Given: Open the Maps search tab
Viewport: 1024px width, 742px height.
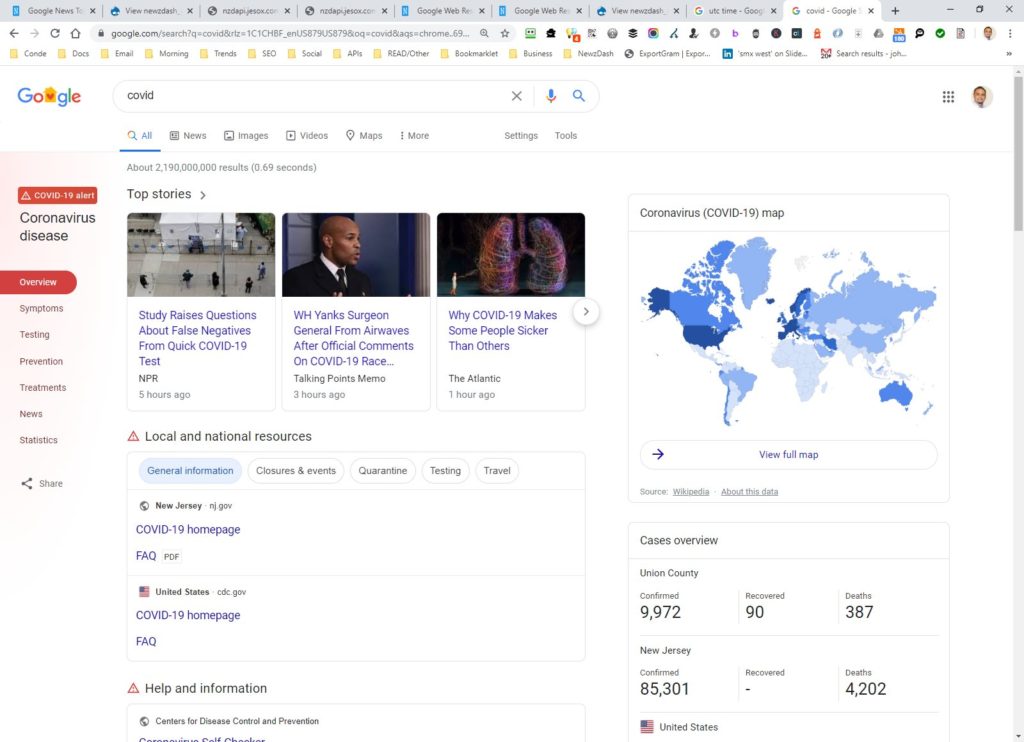Looking at the screenshot, I should [x=364, y=136].
